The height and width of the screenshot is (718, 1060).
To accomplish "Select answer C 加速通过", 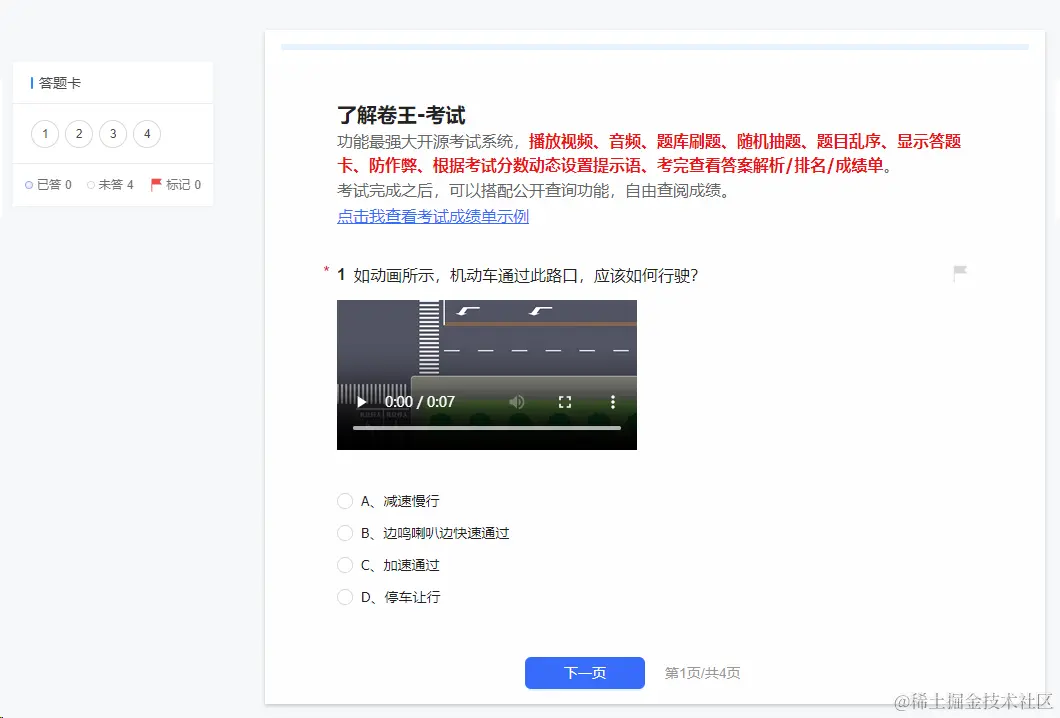I will [x=345, y=564].
